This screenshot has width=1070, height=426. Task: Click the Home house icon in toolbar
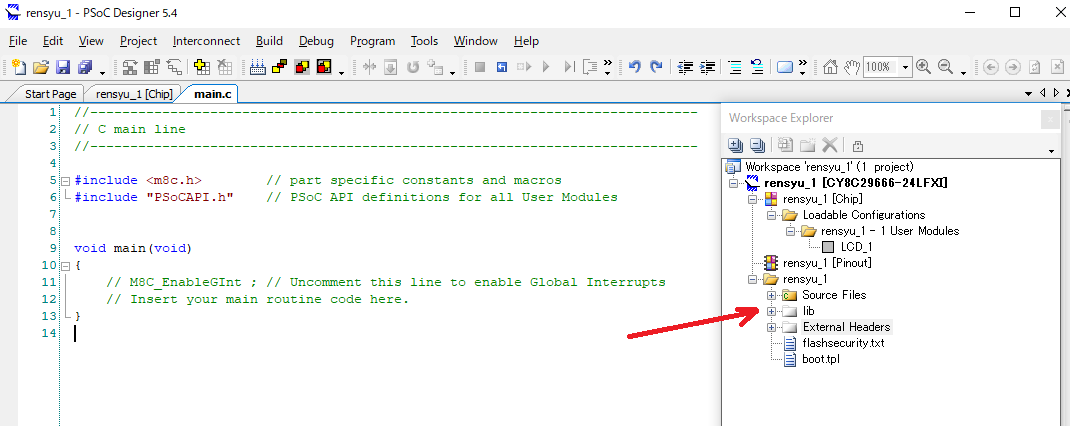[x=830, y=67]
